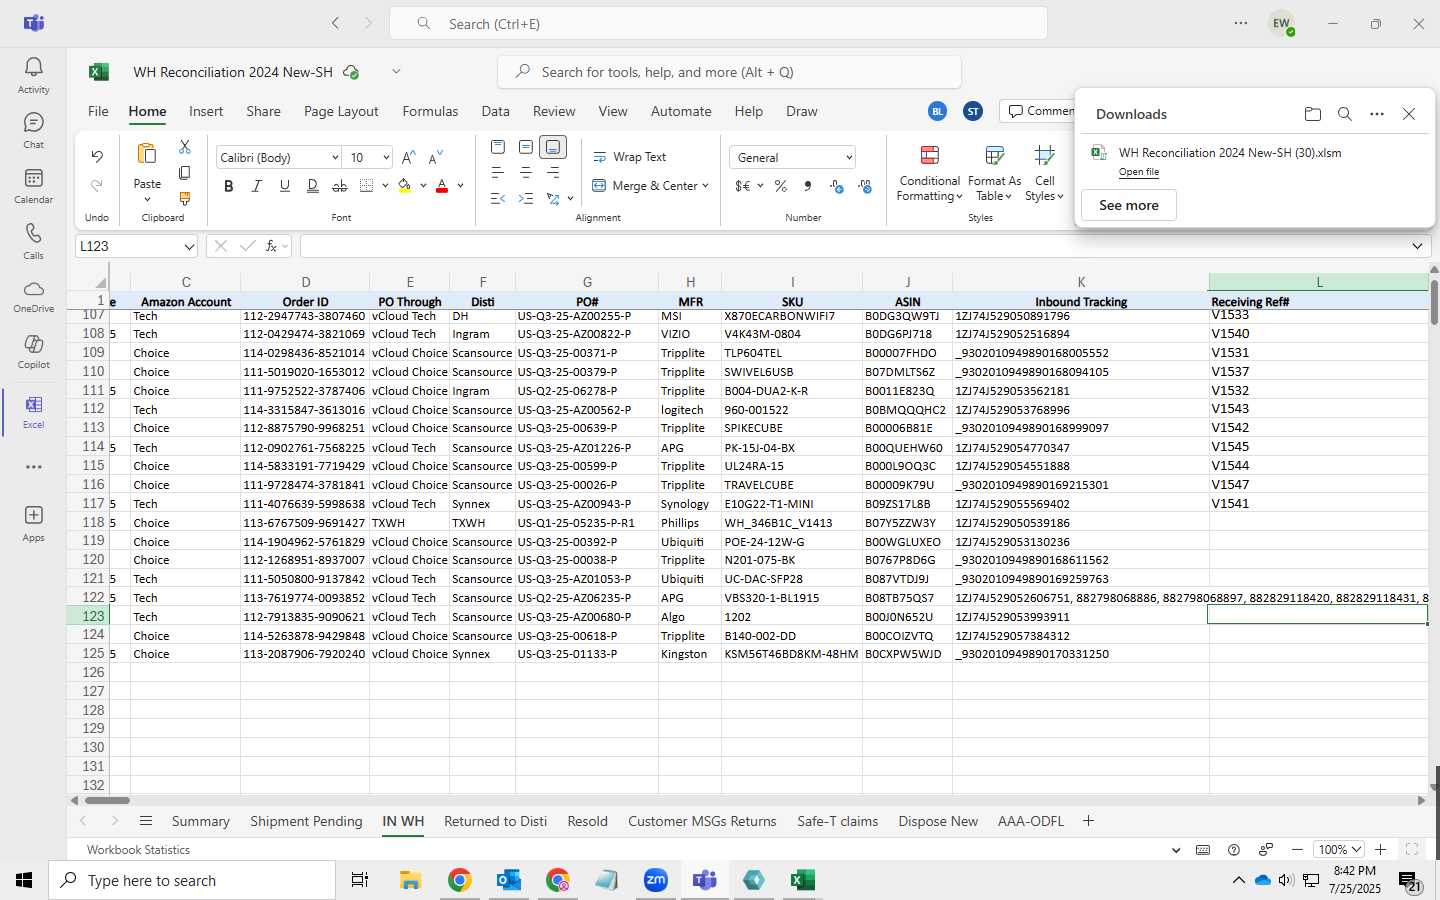1440x900 pixels.
Task: Switch to Summary sheet tab
Action: [201, 821]
